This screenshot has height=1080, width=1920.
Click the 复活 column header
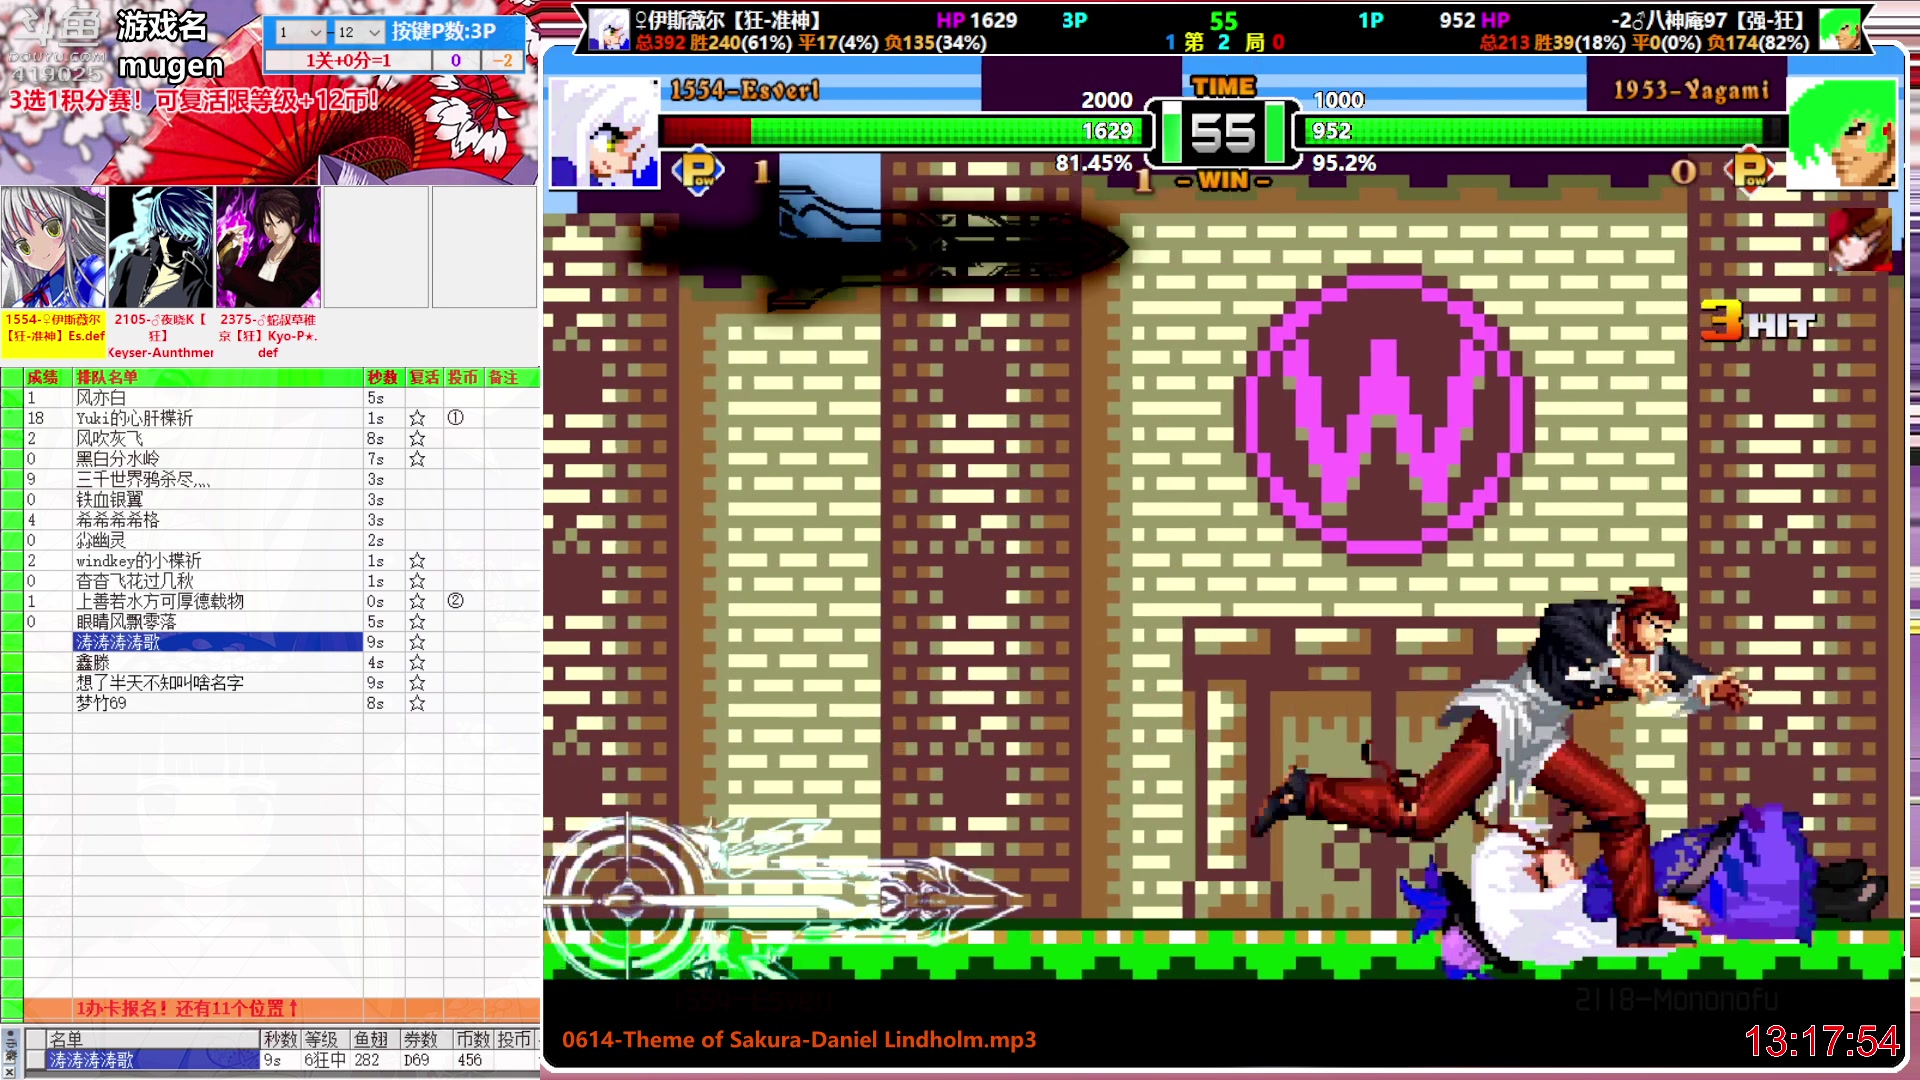point(424,377)
